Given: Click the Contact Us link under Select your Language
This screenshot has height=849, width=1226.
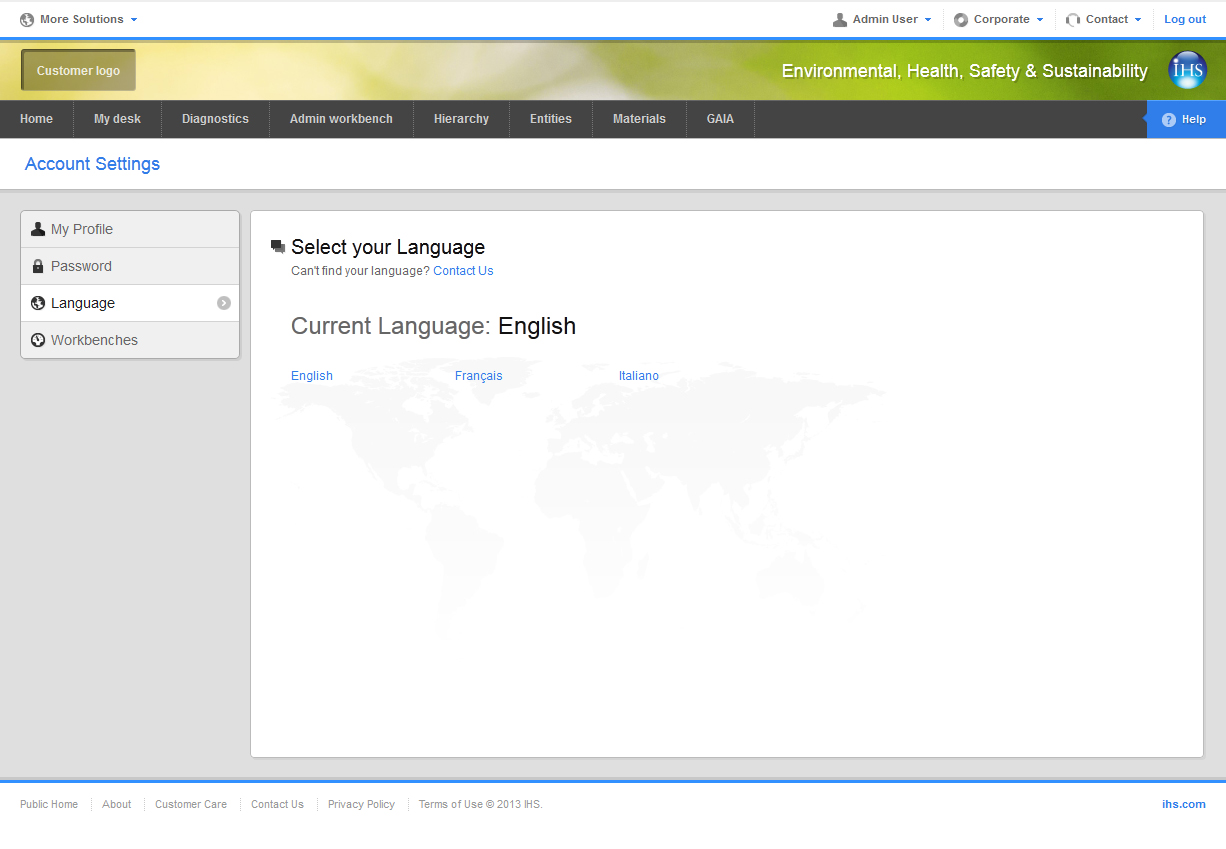Looking at the screenshot, I should pos(463,271).
